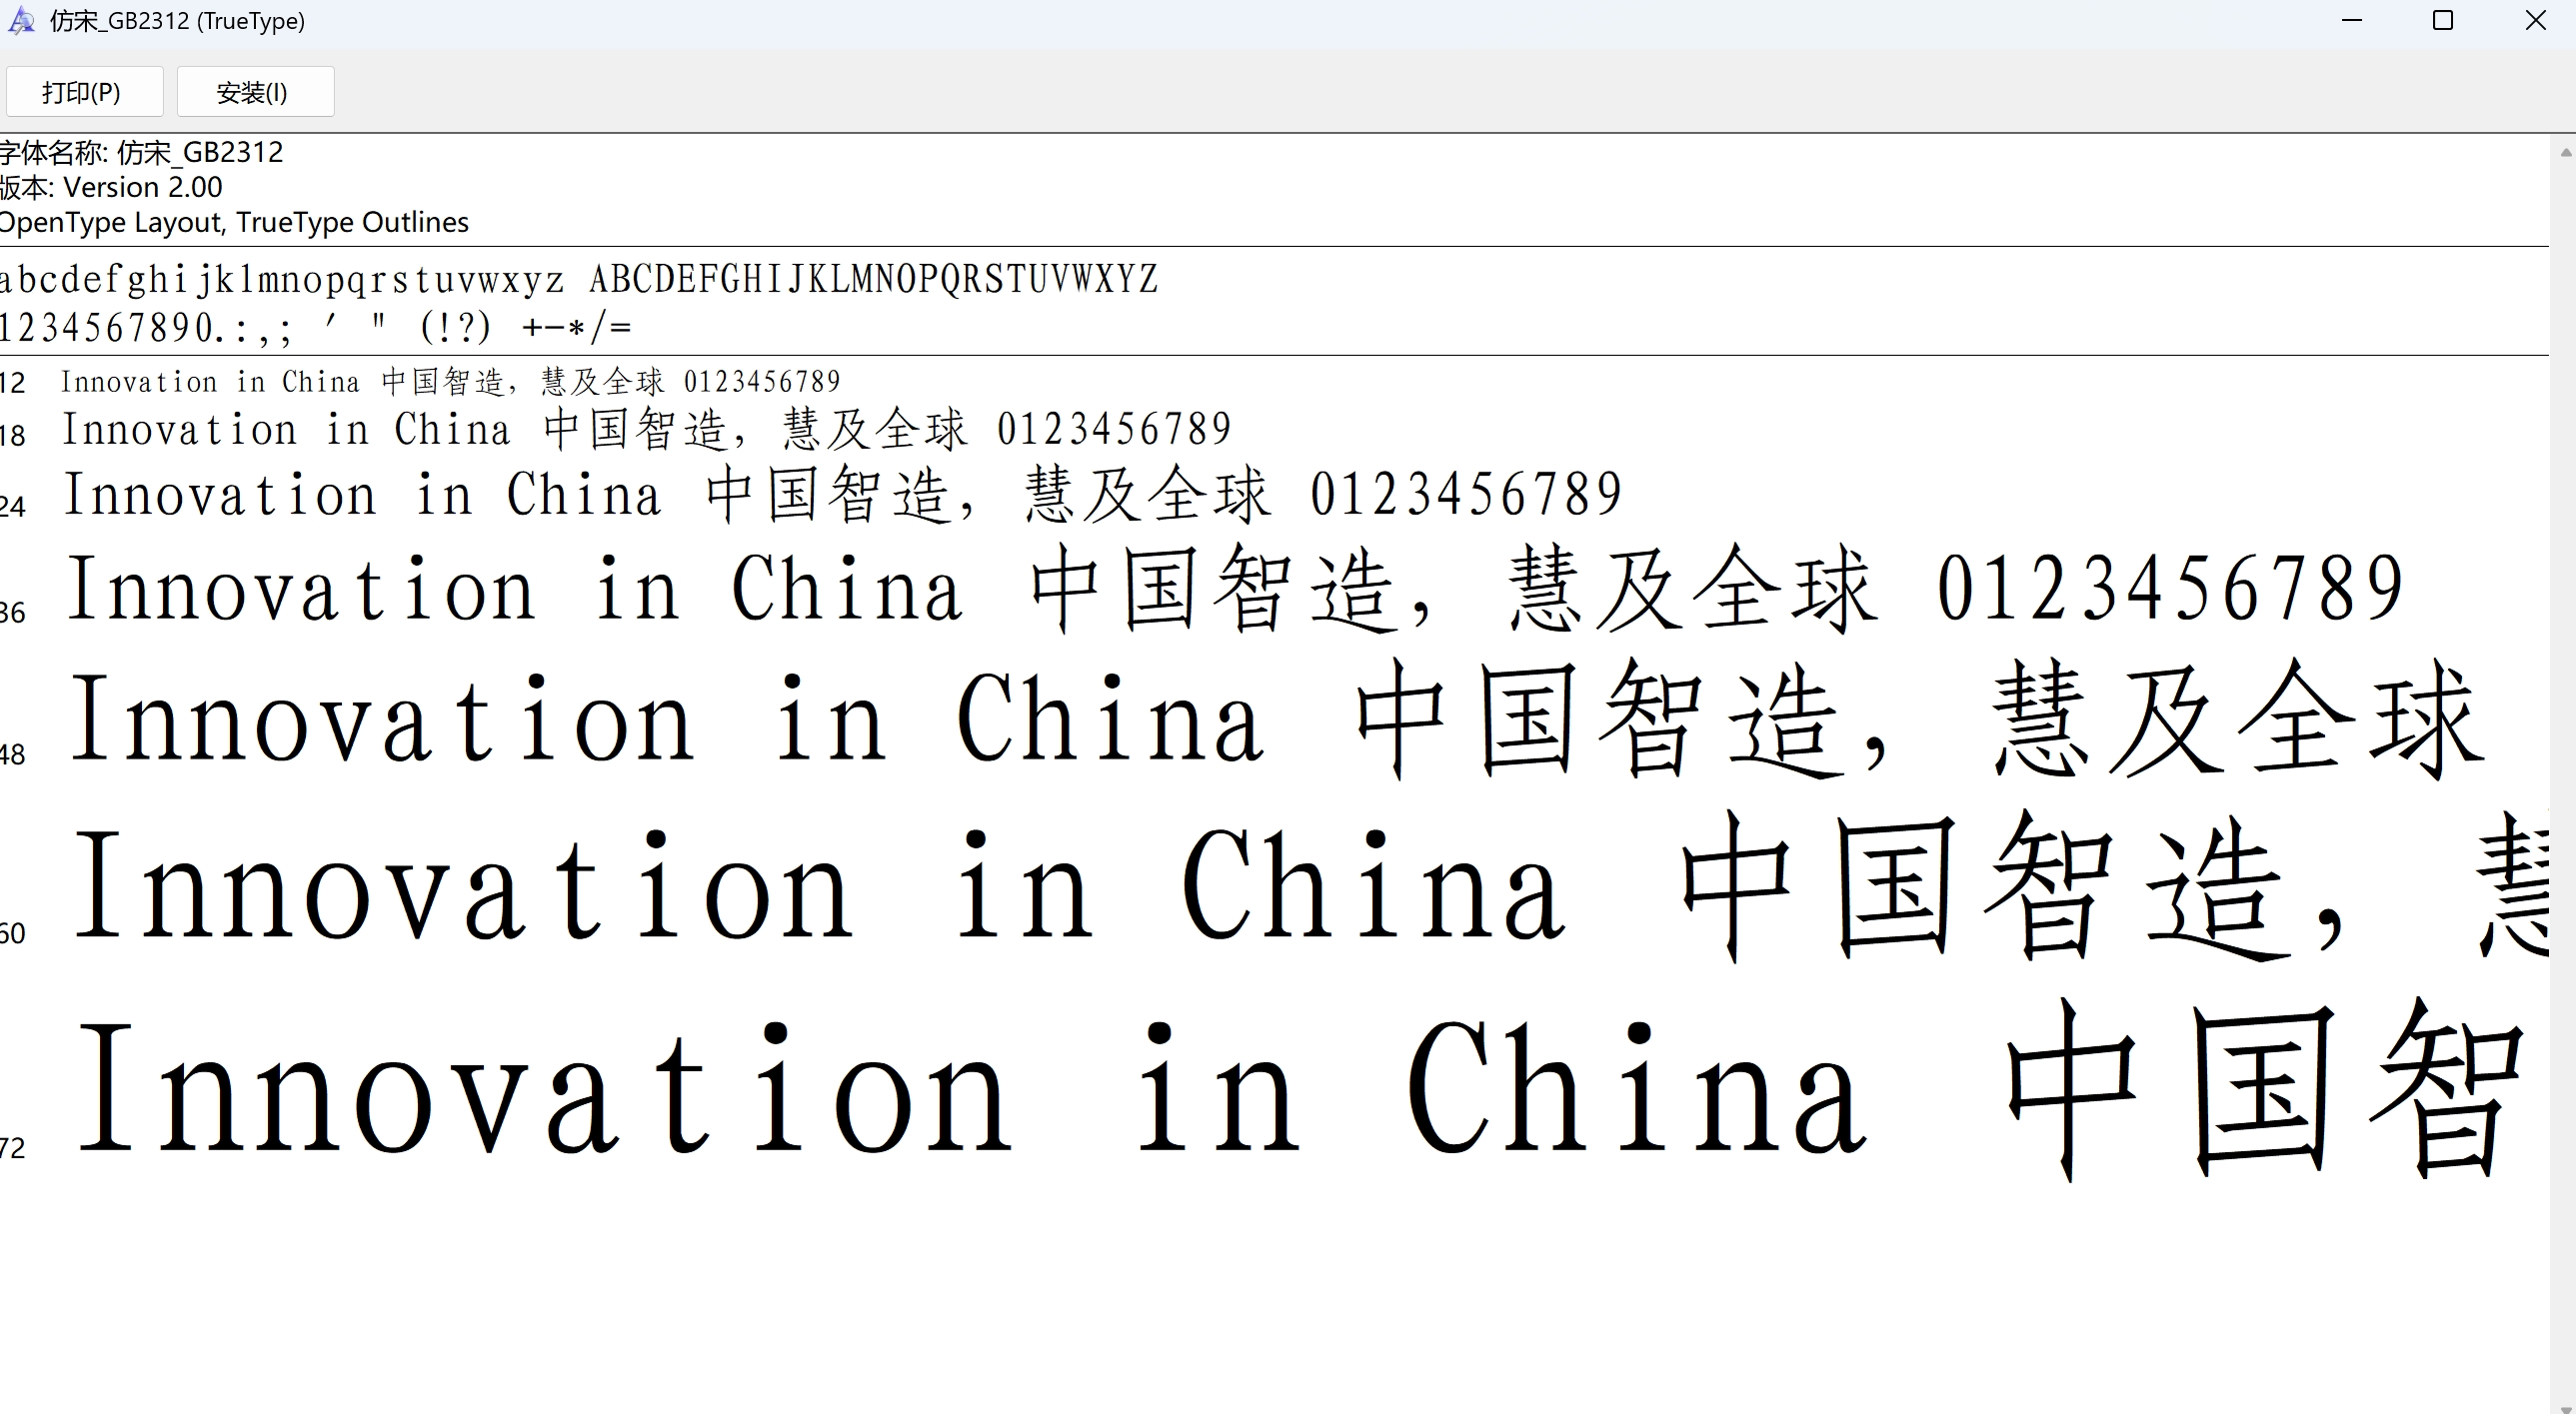Select the size 12 preview sentence

pos(450,381)
